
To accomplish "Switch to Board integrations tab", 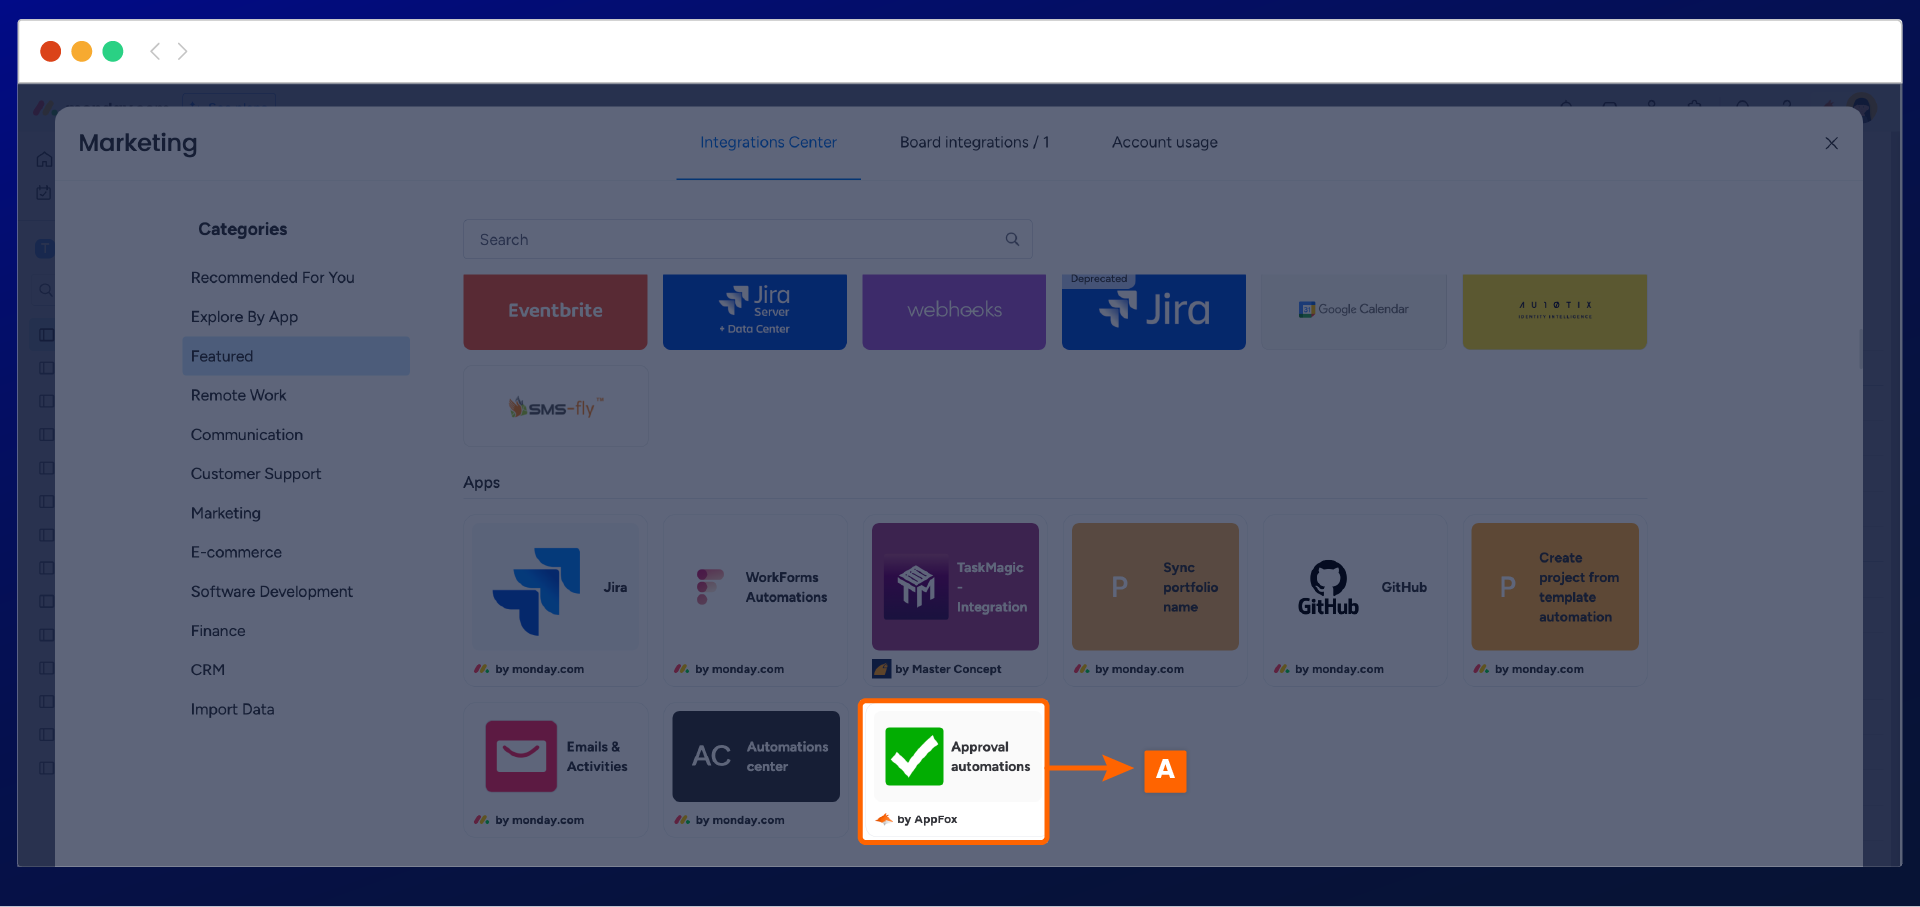I will click(x=973, y=143).
